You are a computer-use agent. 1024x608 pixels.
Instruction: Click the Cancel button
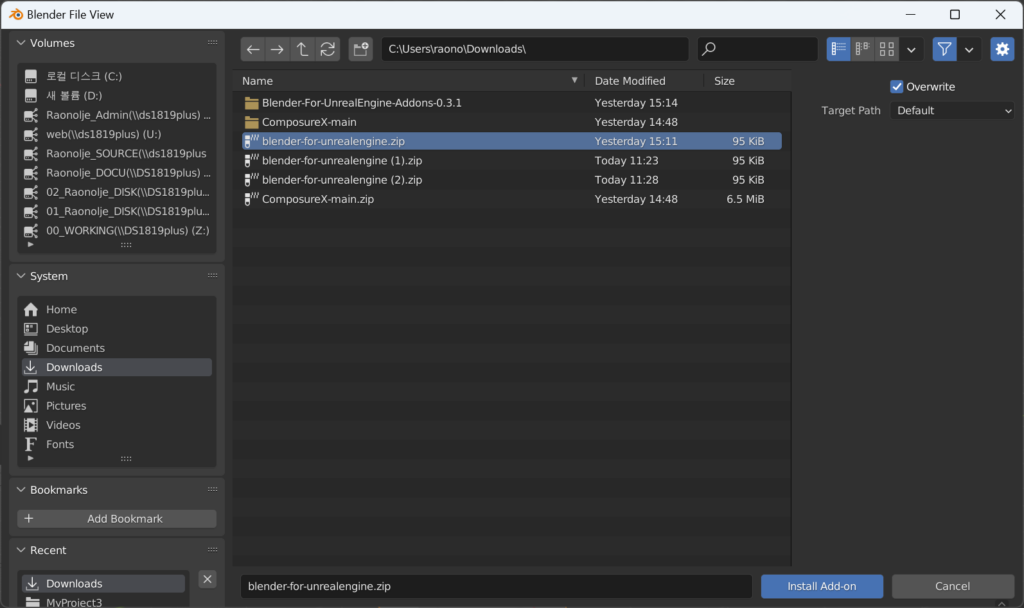point(953,586)
